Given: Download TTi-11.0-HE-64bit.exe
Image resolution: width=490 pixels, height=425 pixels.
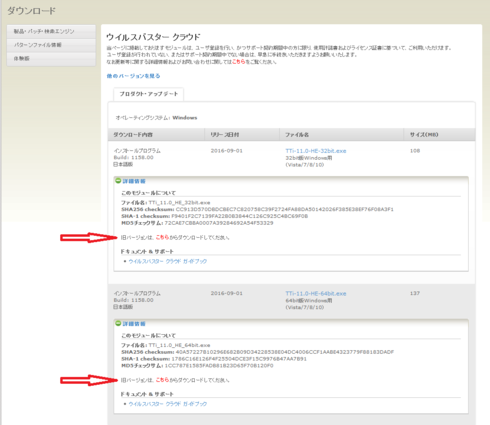Looking at the screenshot, I should click(316, 294).
